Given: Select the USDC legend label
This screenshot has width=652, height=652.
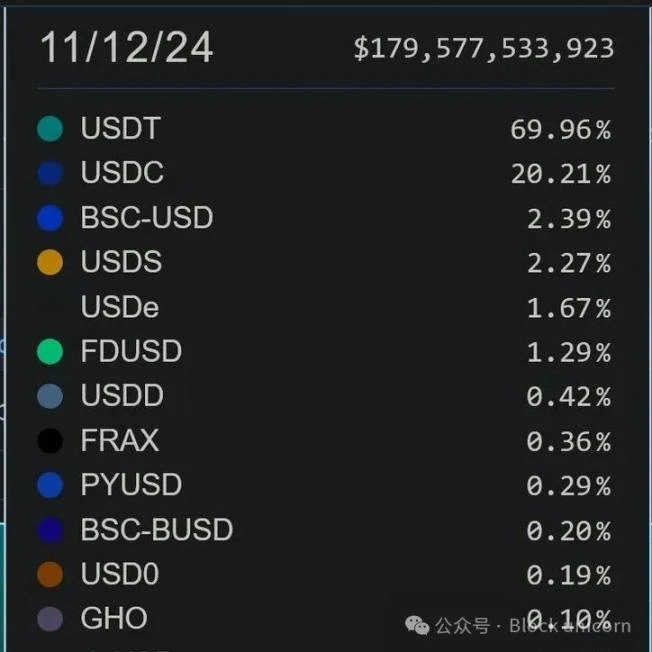Looking at the screenshot, I should (122, 173).
